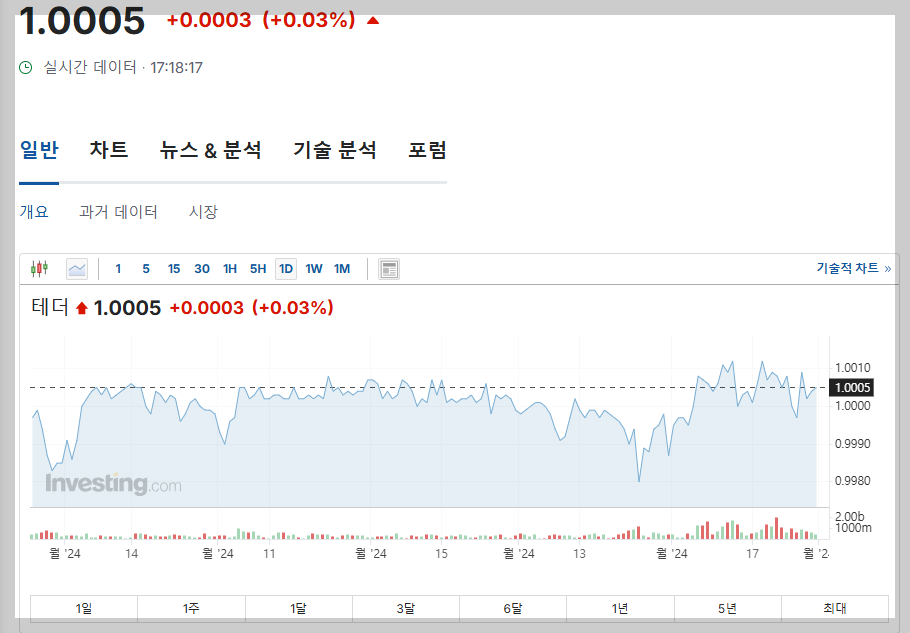Open the 포럼 tab
This screenshot has height=633, width=910.
(427, 150)
